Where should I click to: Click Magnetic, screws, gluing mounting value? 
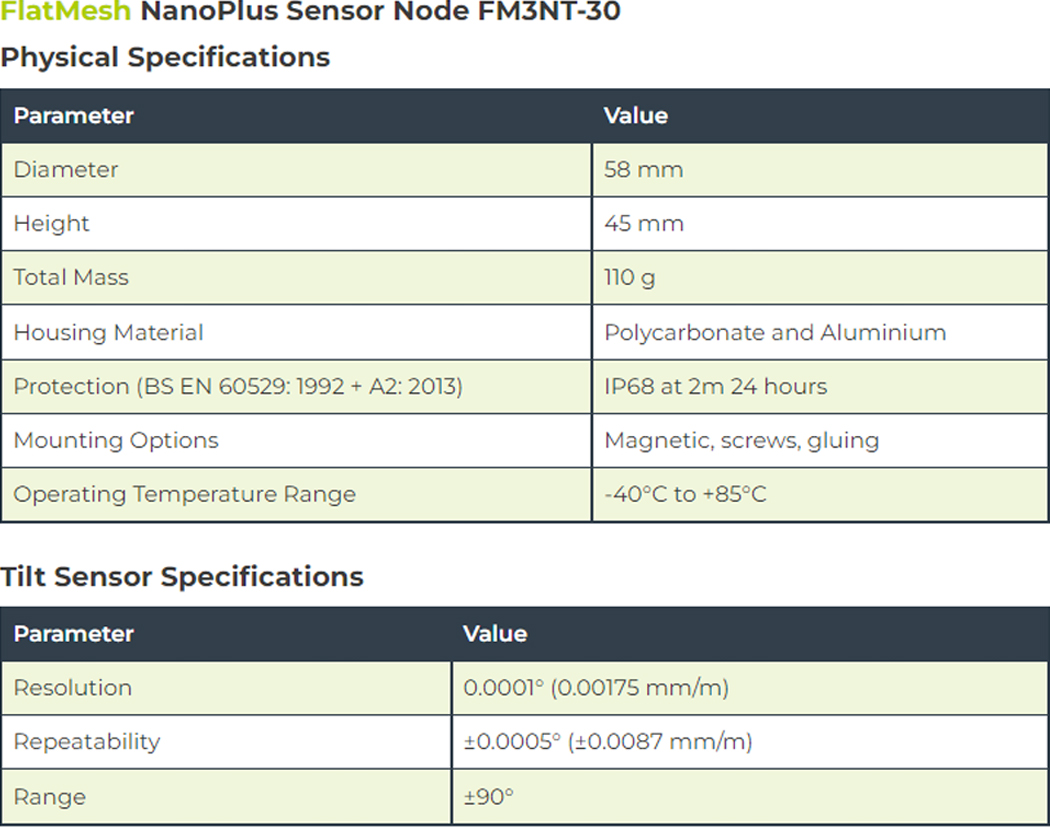tap(741, 441)
